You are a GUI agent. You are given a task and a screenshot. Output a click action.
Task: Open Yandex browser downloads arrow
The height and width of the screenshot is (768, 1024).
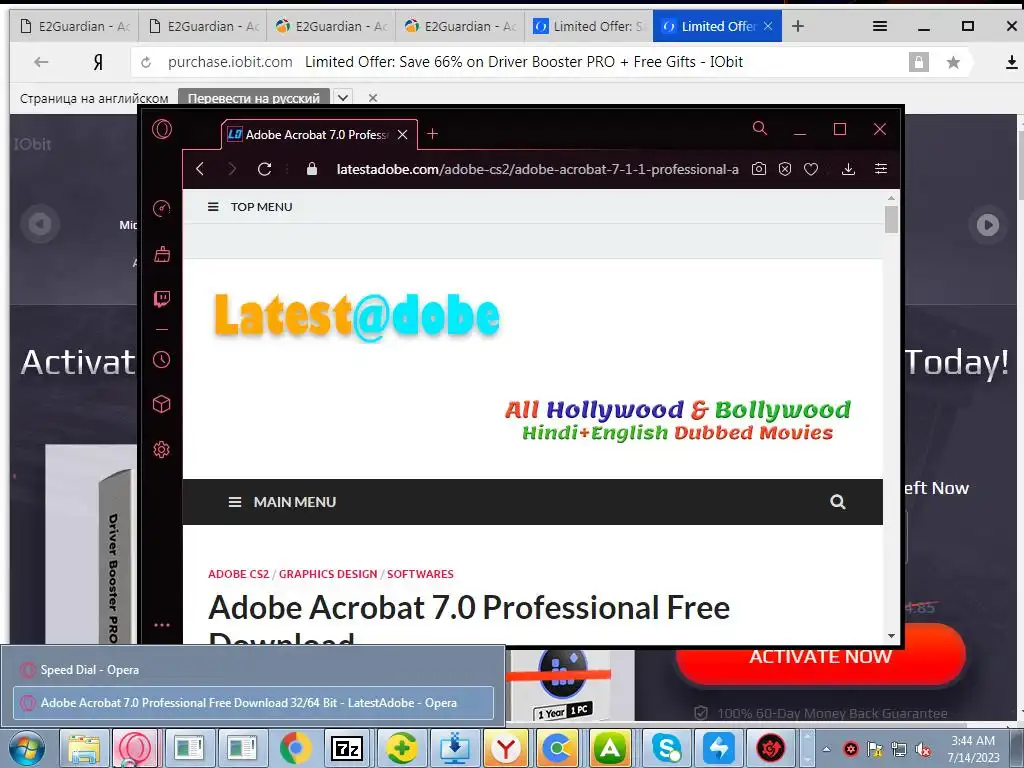point(1012,62)
